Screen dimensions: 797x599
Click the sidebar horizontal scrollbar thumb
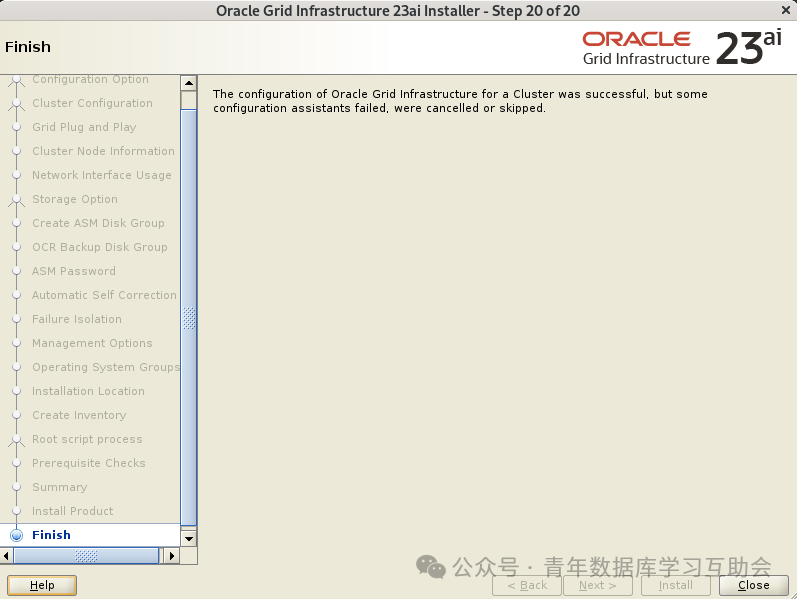point(86,556)
